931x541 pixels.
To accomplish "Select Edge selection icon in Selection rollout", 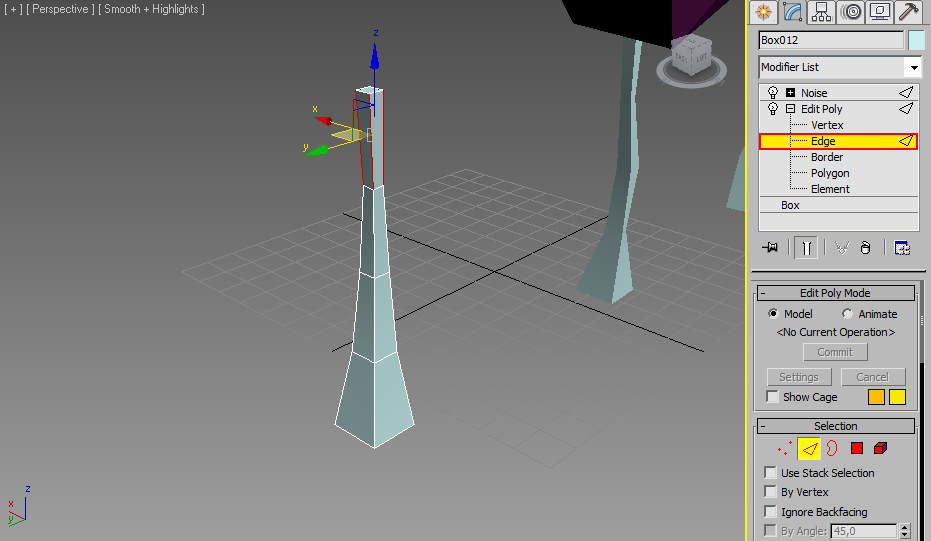I will click(x=809, y=448).
